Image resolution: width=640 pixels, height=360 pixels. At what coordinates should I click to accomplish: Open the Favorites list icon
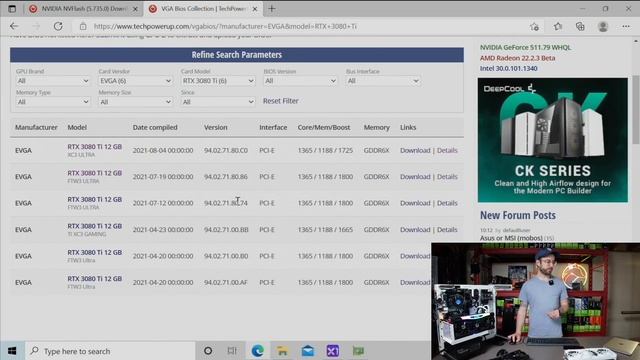click(558, 27)
